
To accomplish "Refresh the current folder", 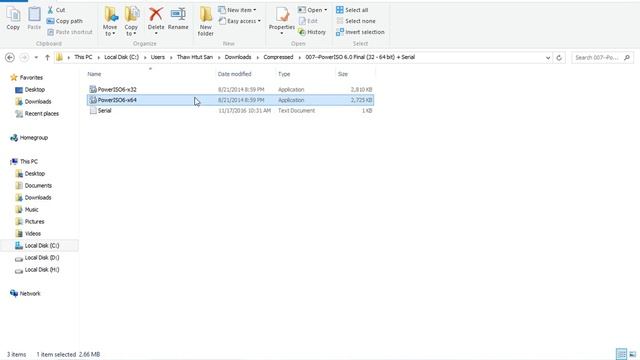I will (x=559, y=58).
